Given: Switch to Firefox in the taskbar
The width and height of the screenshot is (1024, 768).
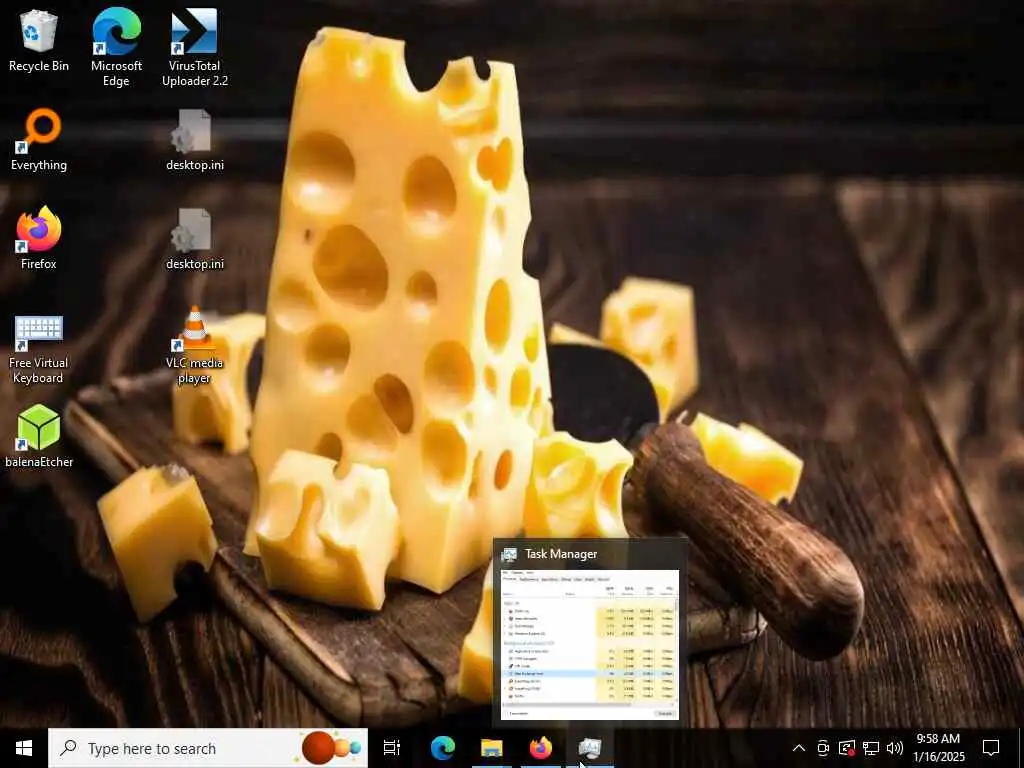Looking at the screenshot, I should coord(541,748).
